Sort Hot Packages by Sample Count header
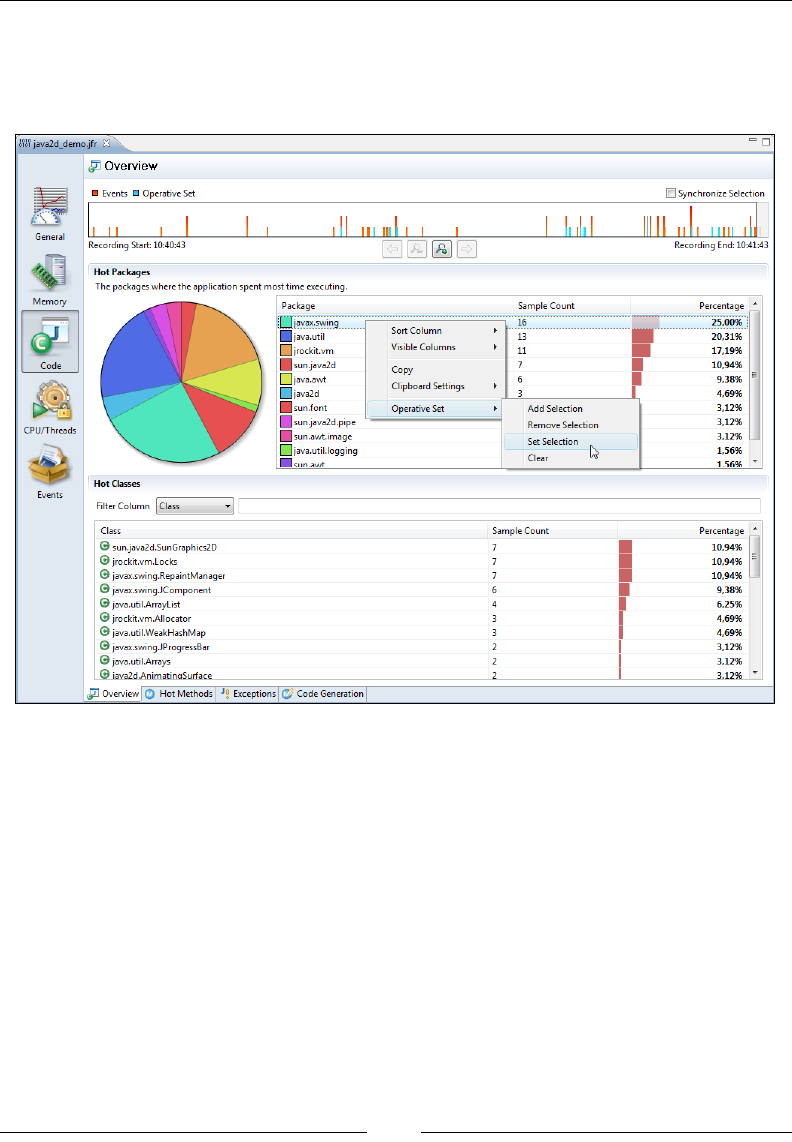792x1142 pixels. tap(572, 306)
